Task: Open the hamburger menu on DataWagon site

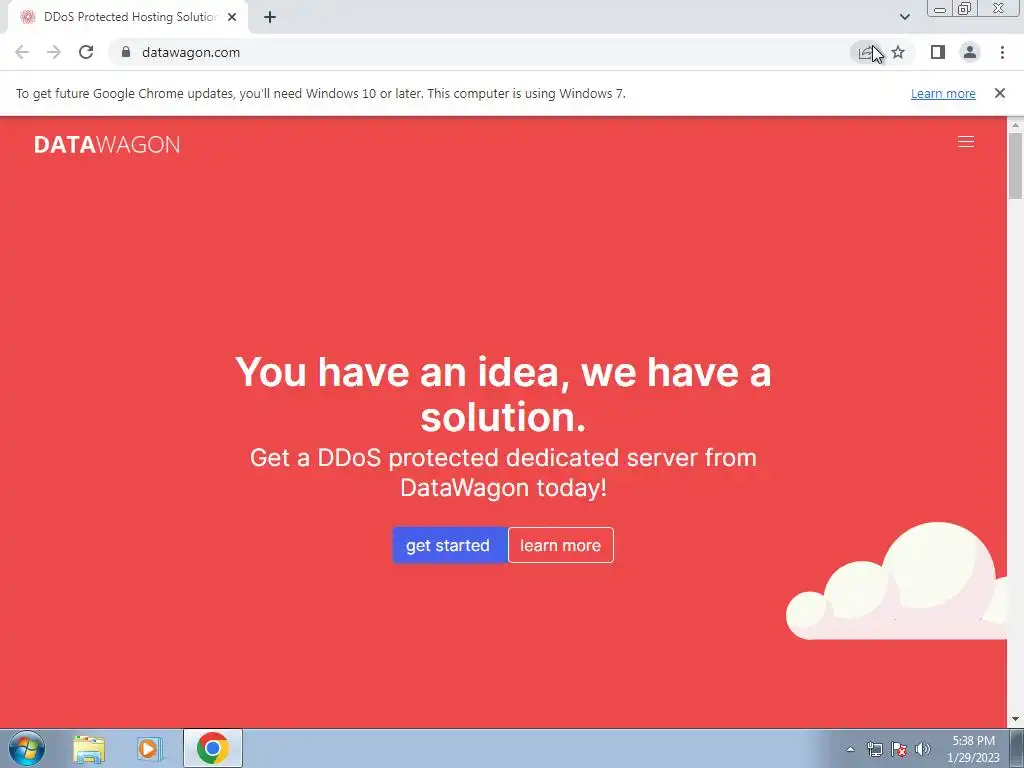Action: tap(965, 142)
